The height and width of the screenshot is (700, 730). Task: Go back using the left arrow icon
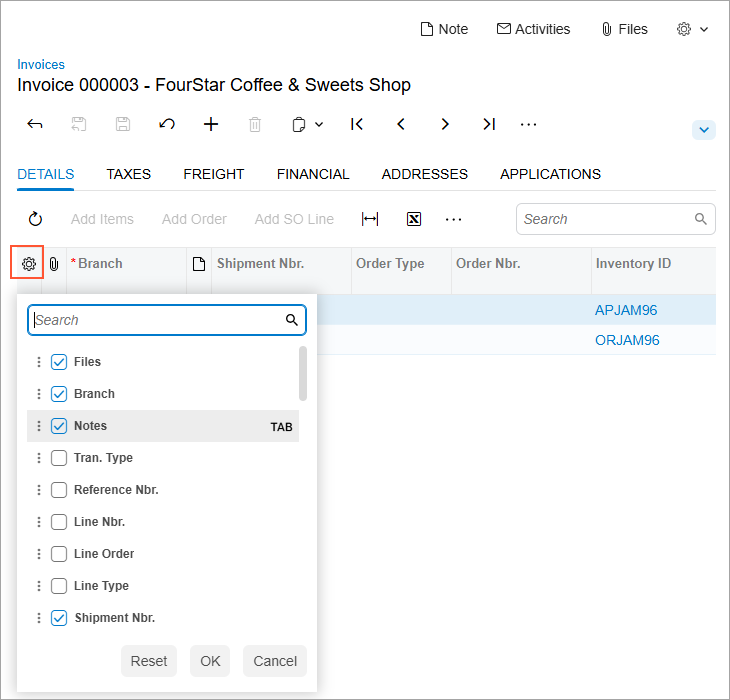click(x=34, y=124)
